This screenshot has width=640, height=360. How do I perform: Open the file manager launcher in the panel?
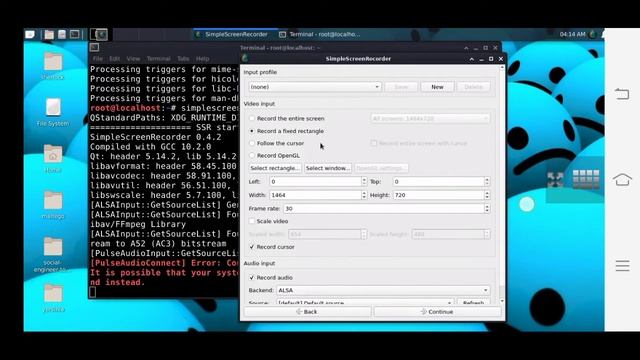point(49,34)
